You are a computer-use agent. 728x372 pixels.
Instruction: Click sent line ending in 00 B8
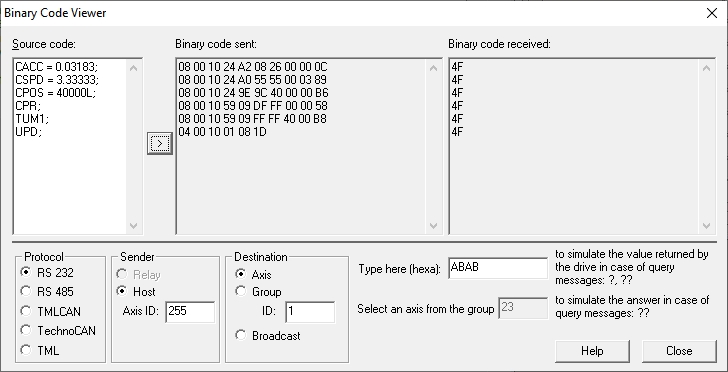pyautogui.click(x=253, y=119)
